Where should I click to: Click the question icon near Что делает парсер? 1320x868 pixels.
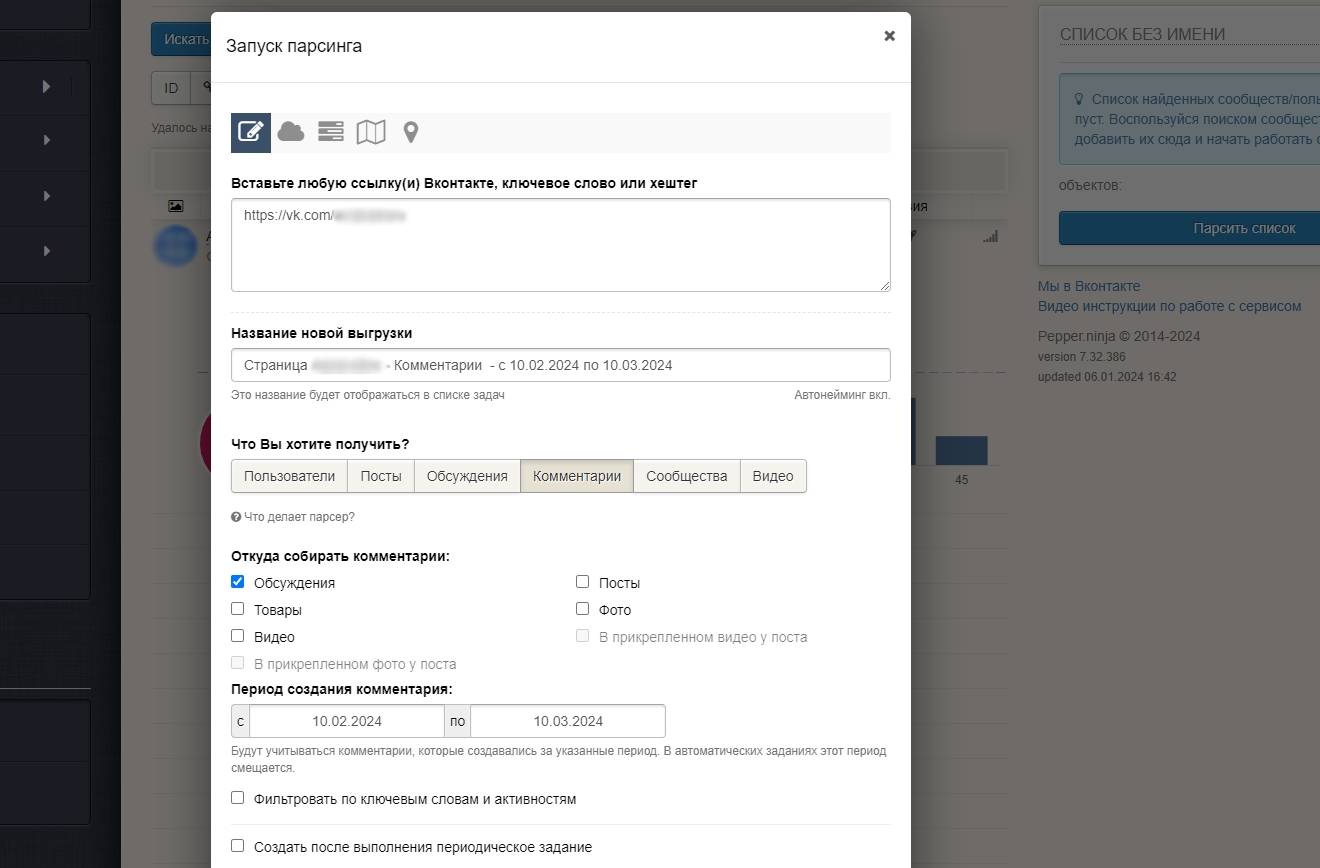click(x=236, y=517)
